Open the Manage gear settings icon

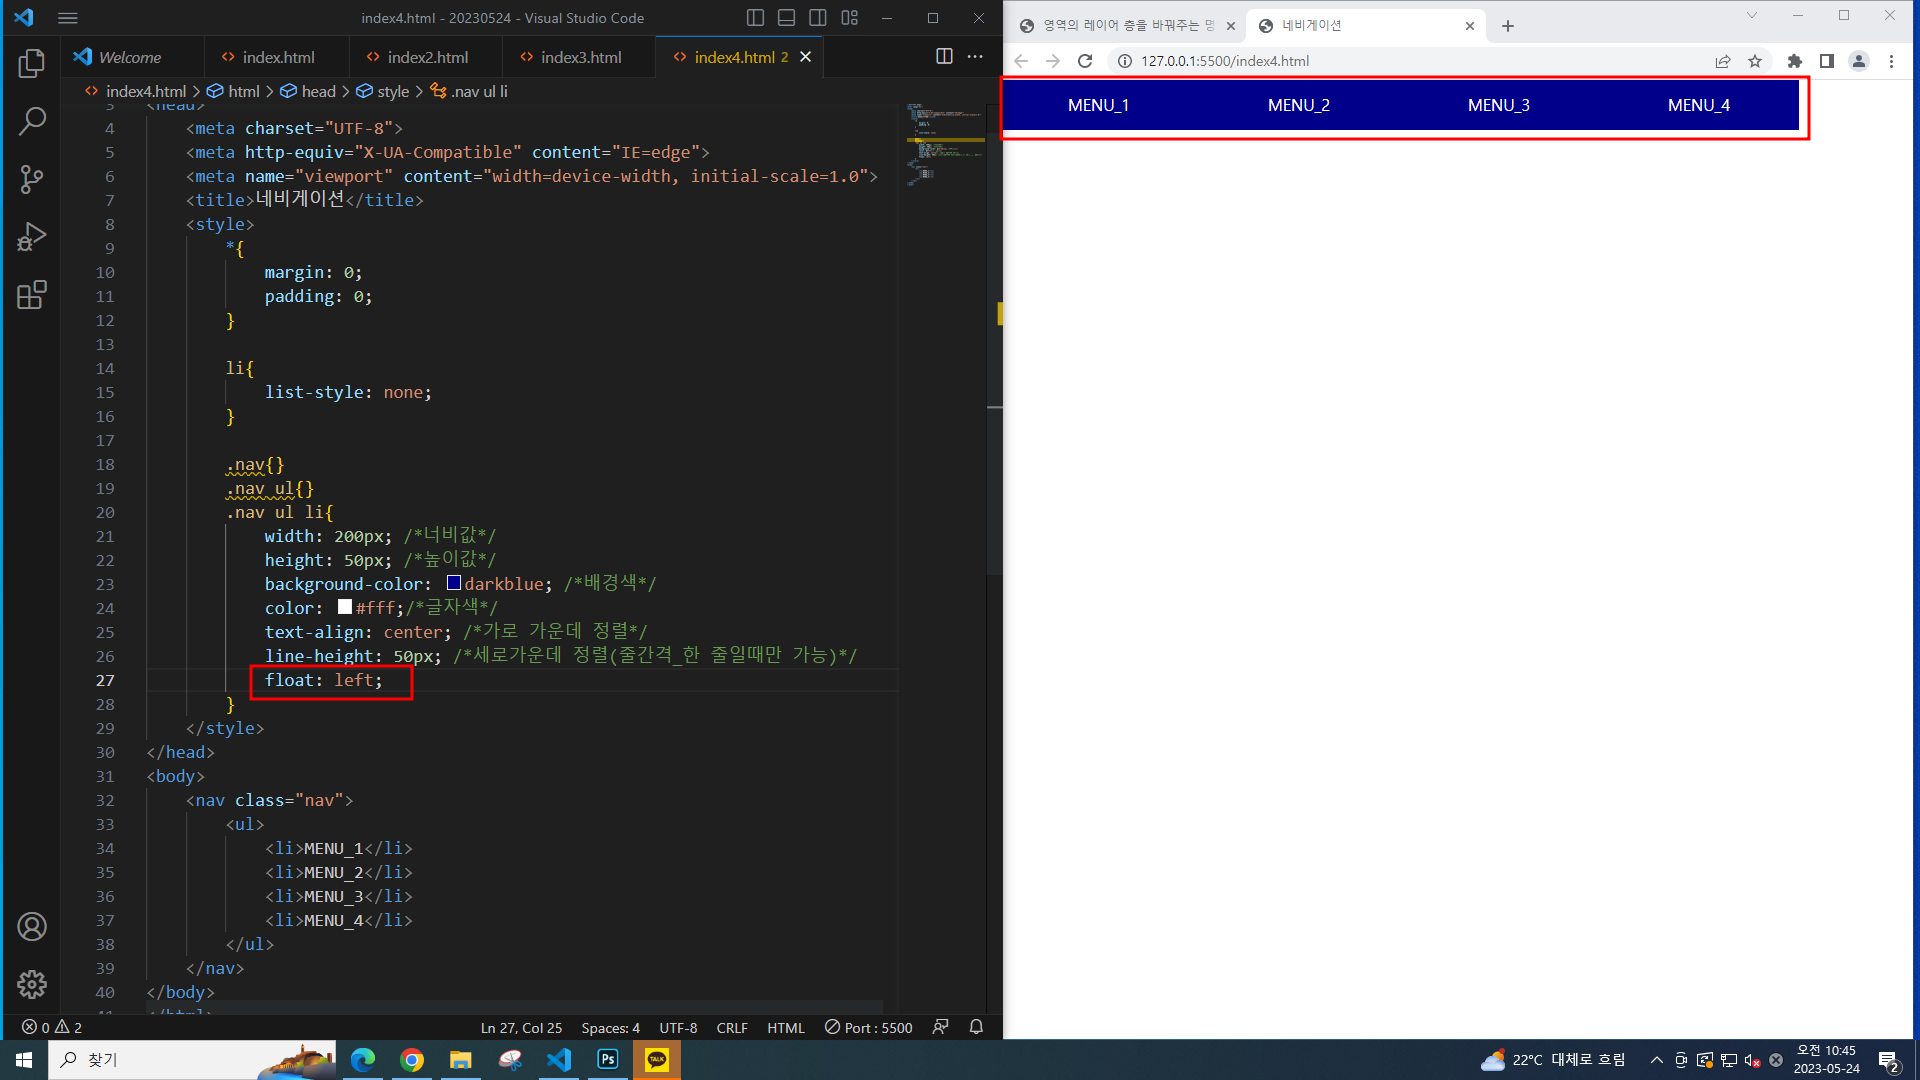[32, 985]
